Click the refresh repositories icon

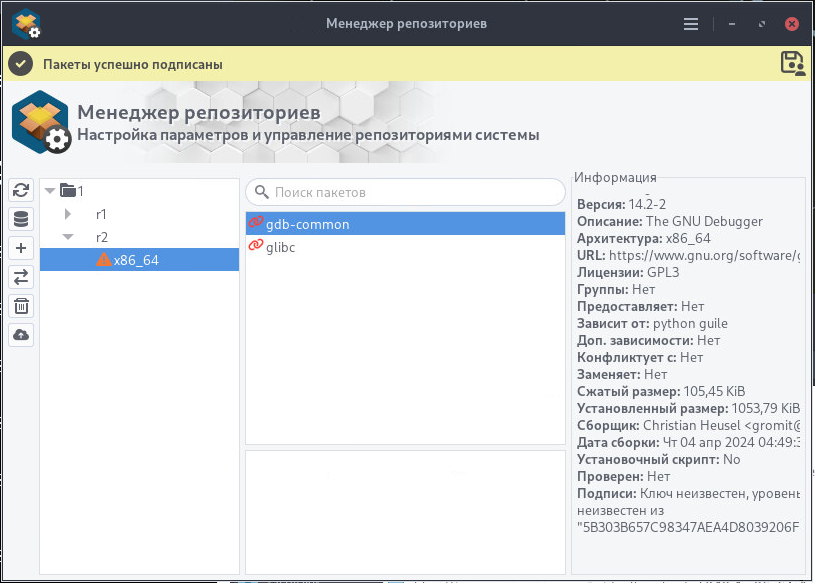point(21,190)
